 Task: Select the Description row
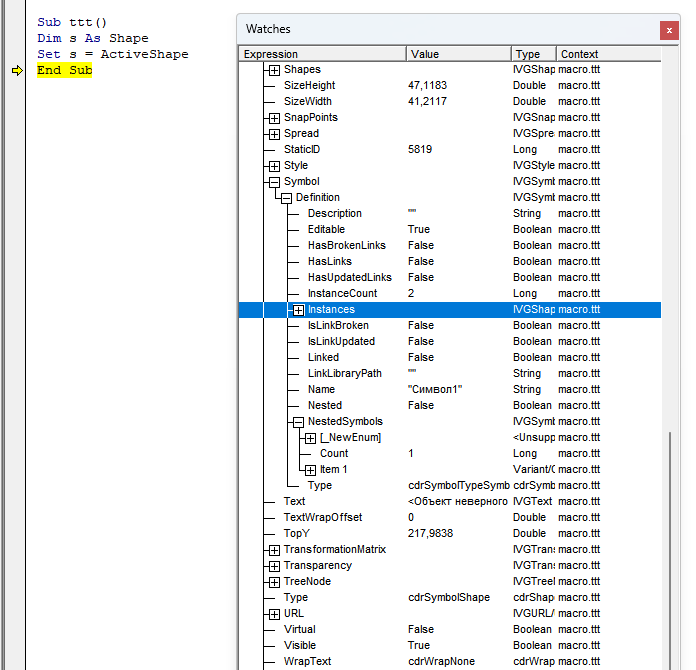pyautogui.click(x=450, y=213)
